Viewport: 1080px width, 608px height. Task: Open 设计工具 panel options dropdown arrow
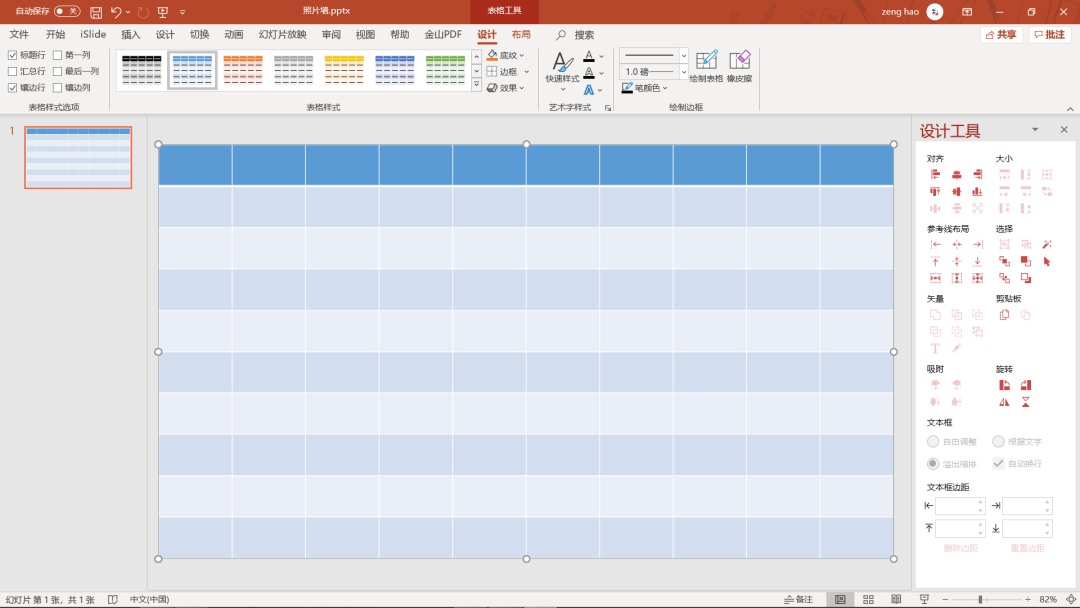click(x=1035, y=129)
